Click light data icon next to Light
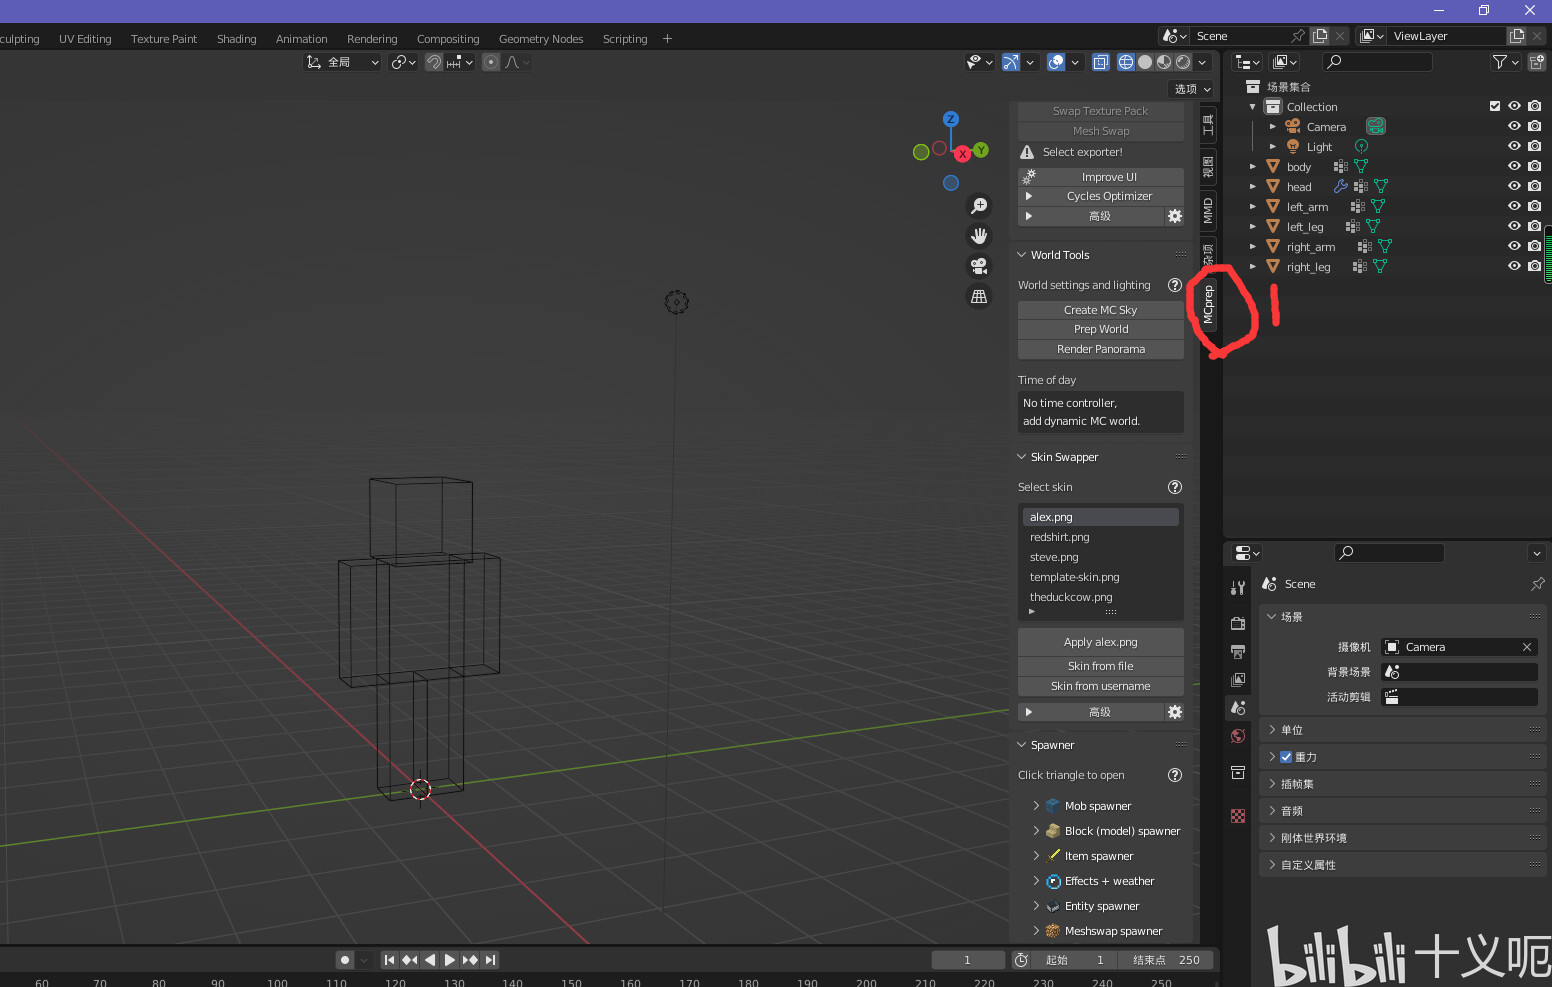This screenshot has height=987, width=1552. tap(1361, 146)
